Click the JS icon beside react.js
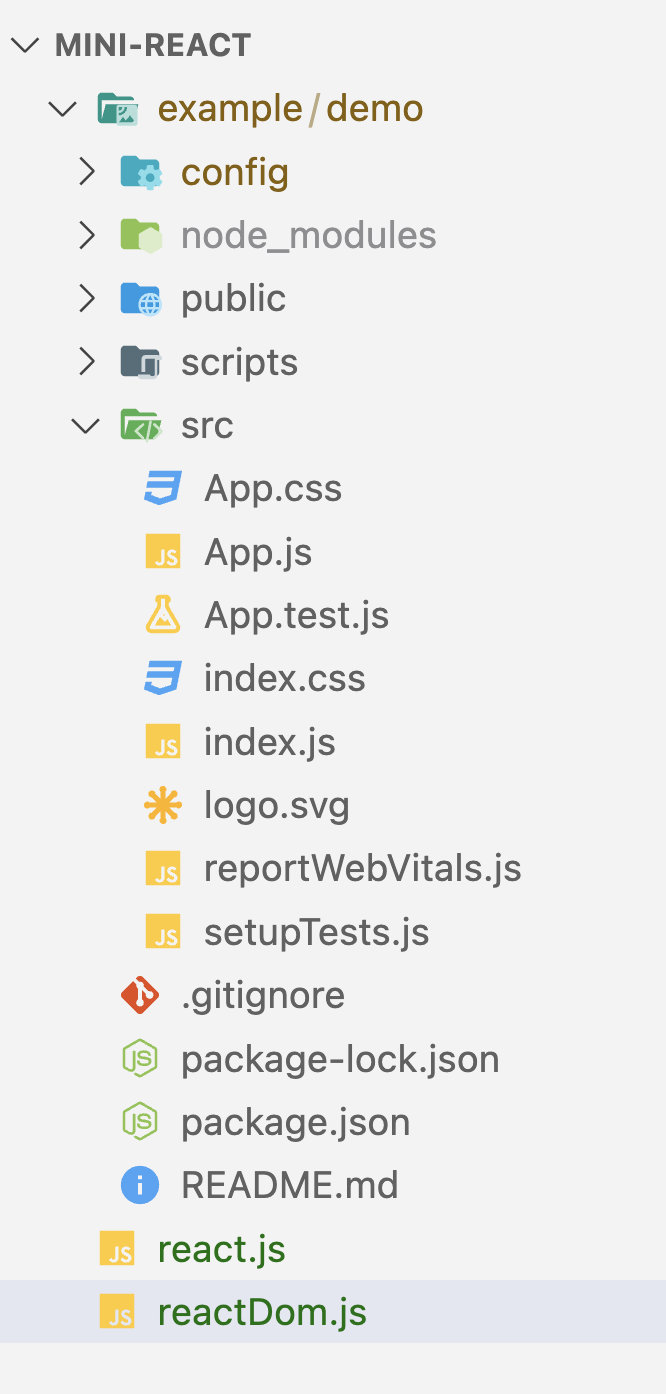Image resolution: width=666 pixels, height=1394 pixels. click(x=117, y=1250)
